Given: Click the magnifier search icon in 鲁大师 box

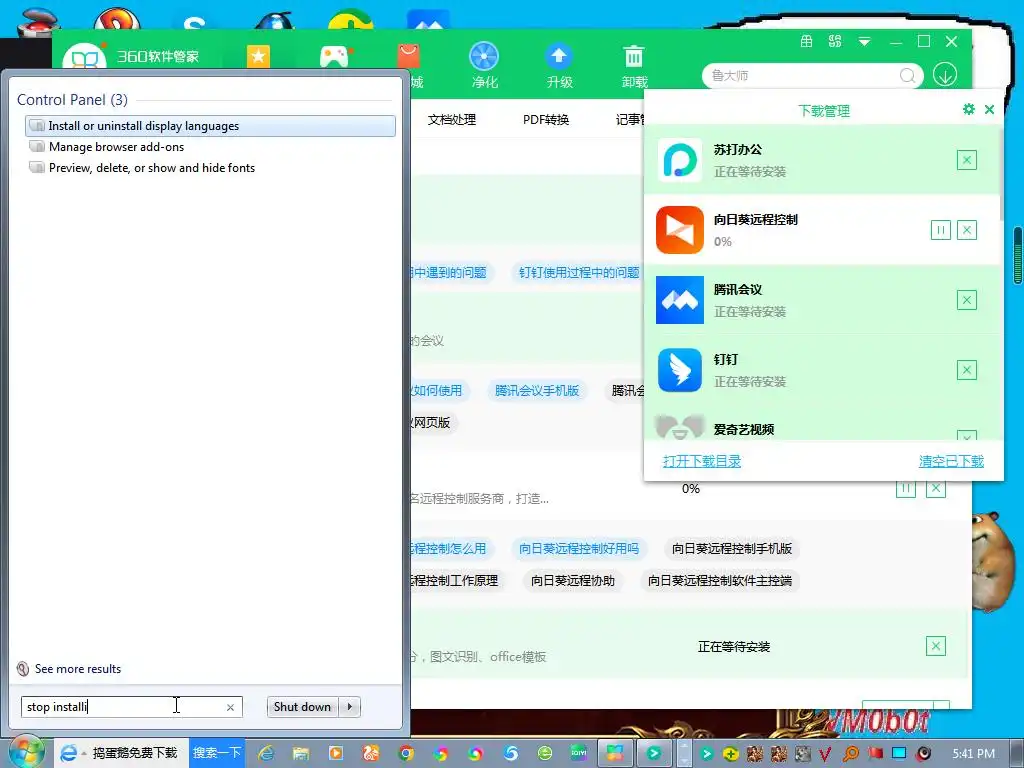Looking at the screenshot, I should click(907, 76).
